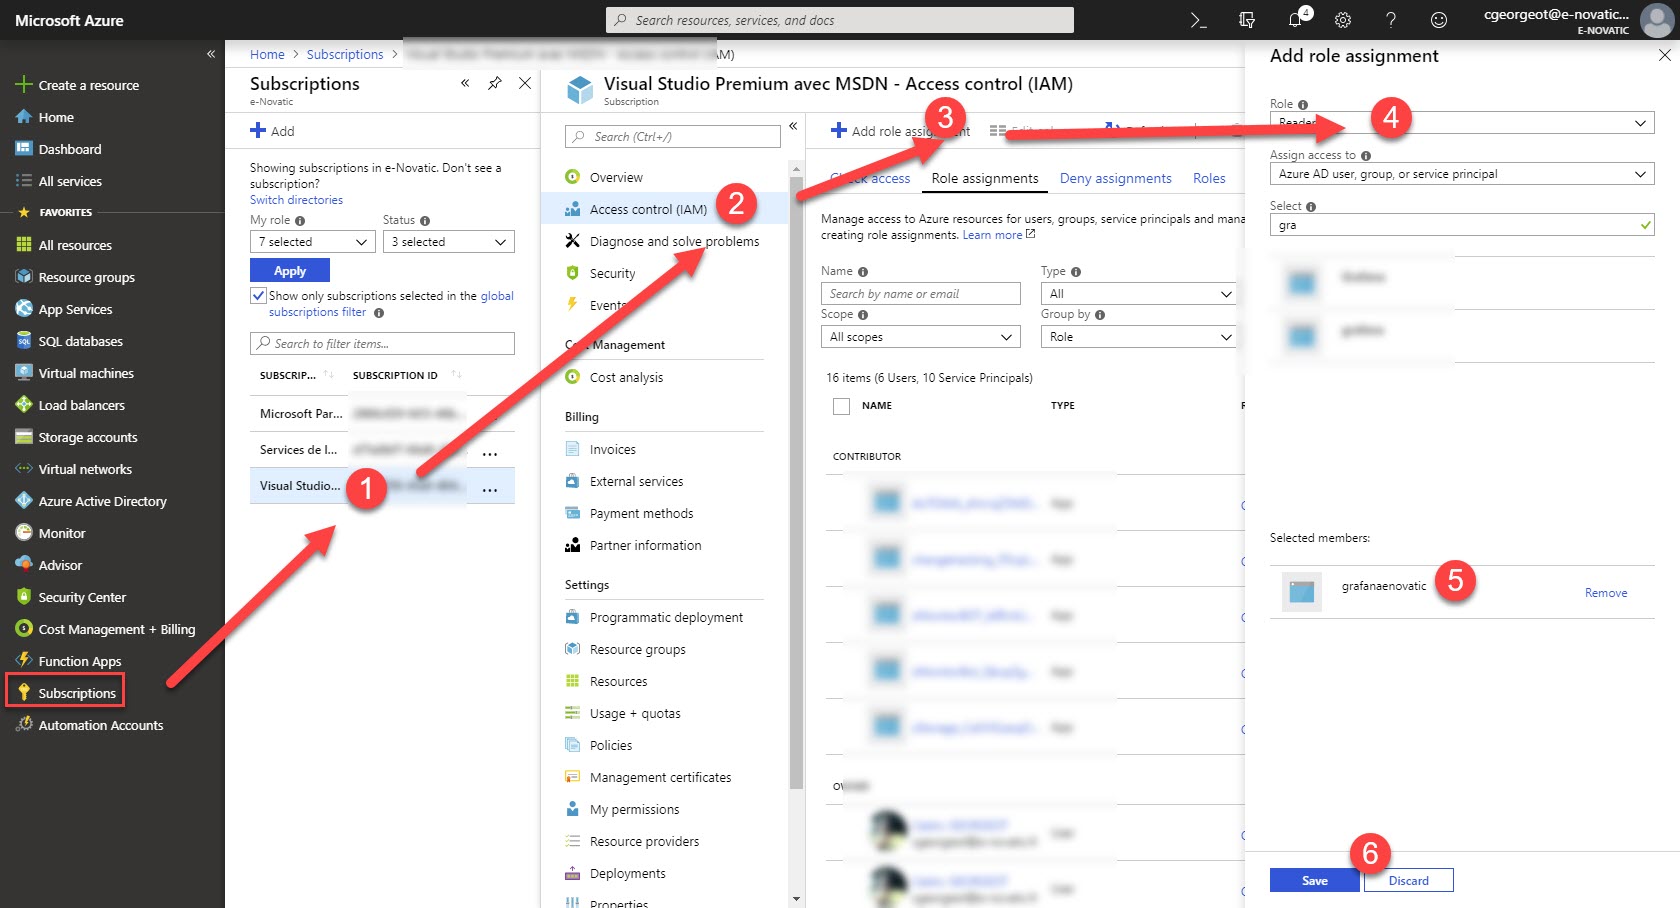1680x908 pixels.
Task: Remove grafanaenovatic from selected members
Action: pos(1606,593)
